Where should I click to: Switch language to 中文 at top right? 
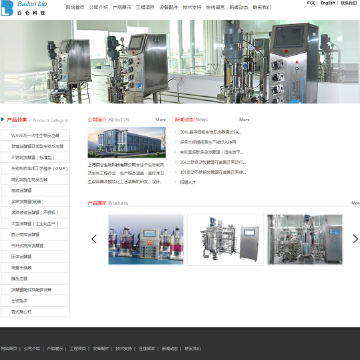(x=311, y=3)
